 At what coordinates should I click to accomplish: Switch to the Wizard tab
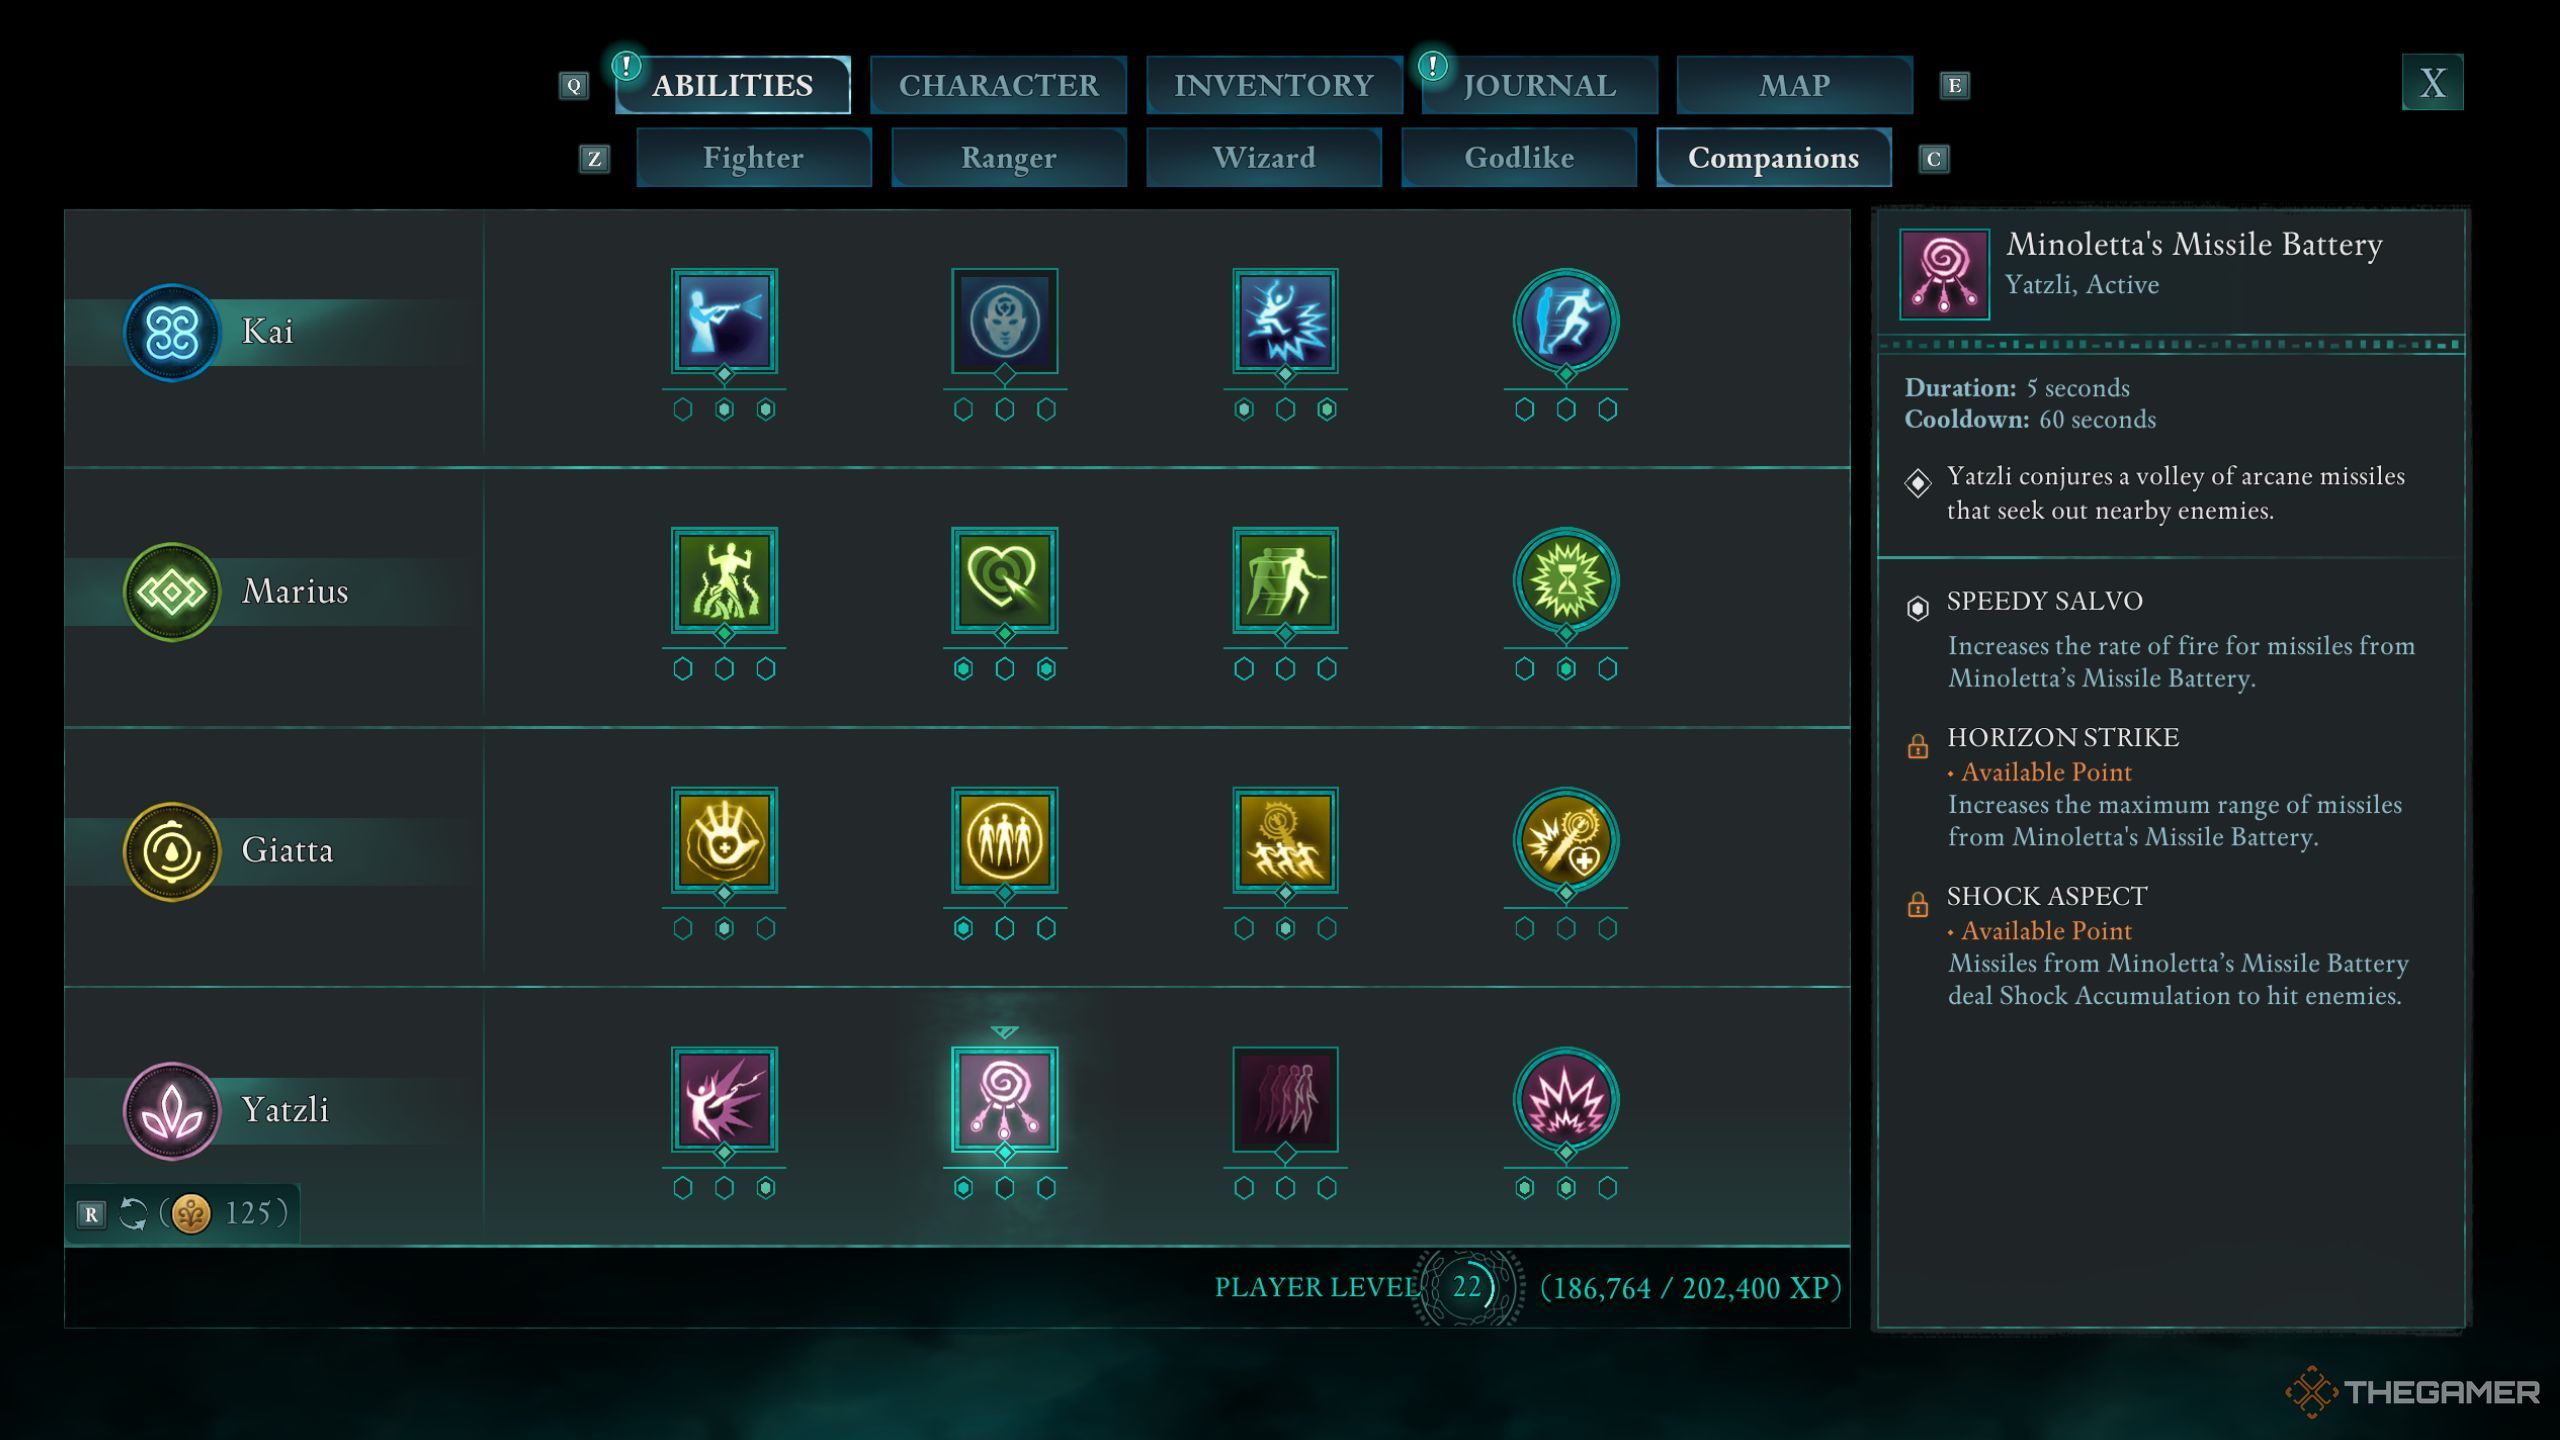[1264, 156]
